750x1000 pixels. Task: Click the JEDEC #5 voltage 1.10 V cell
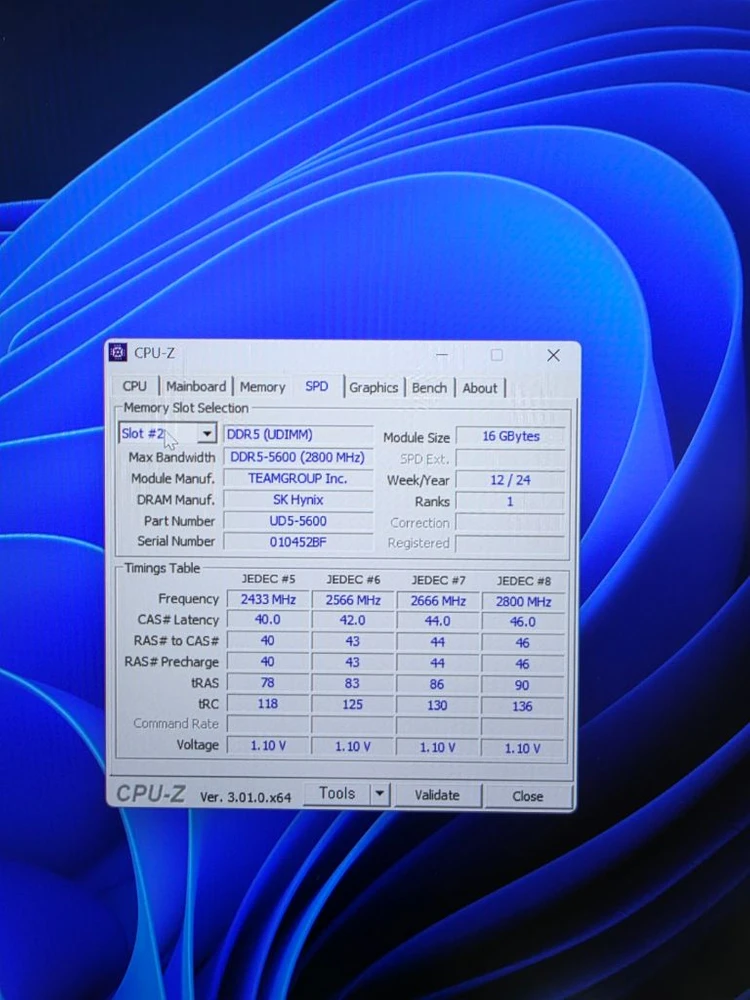click(268, 746)
